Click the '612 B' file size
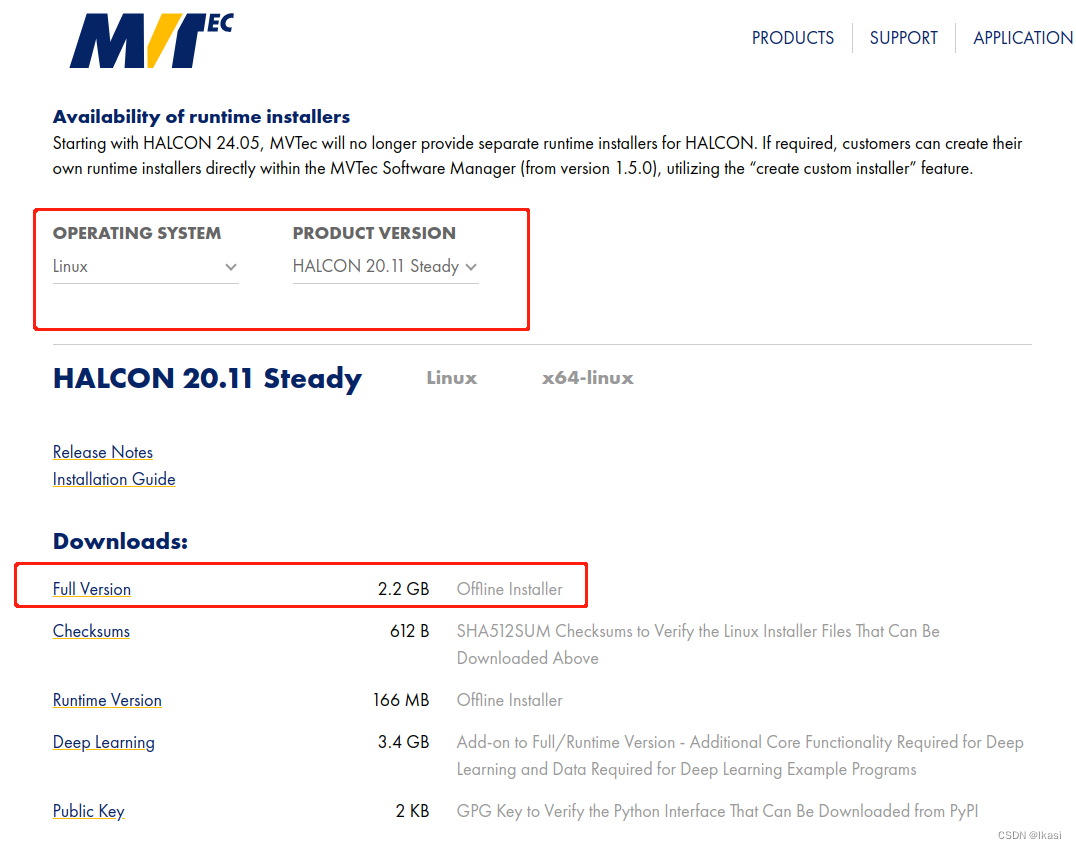1076x849 pixels. click(410, 631)
